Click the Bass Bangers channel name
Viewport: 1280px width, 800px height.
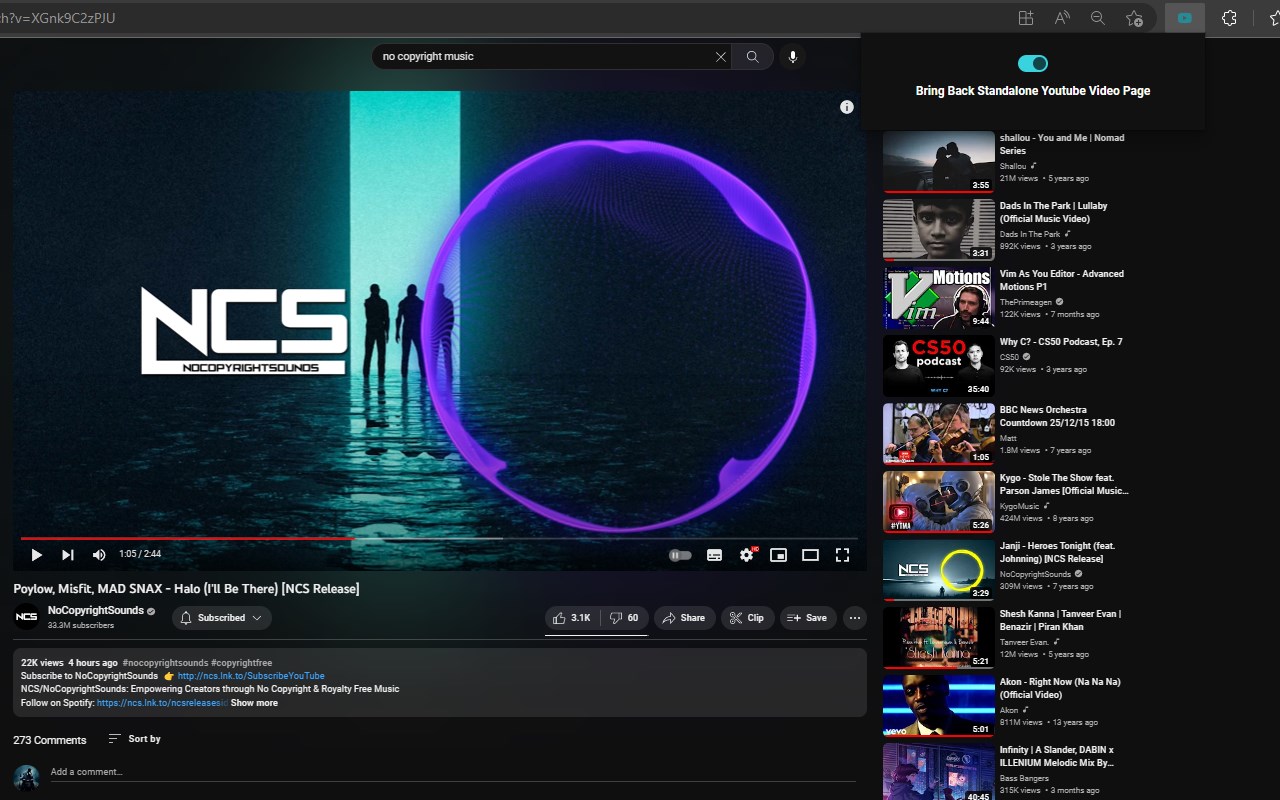click(1025, 778)
